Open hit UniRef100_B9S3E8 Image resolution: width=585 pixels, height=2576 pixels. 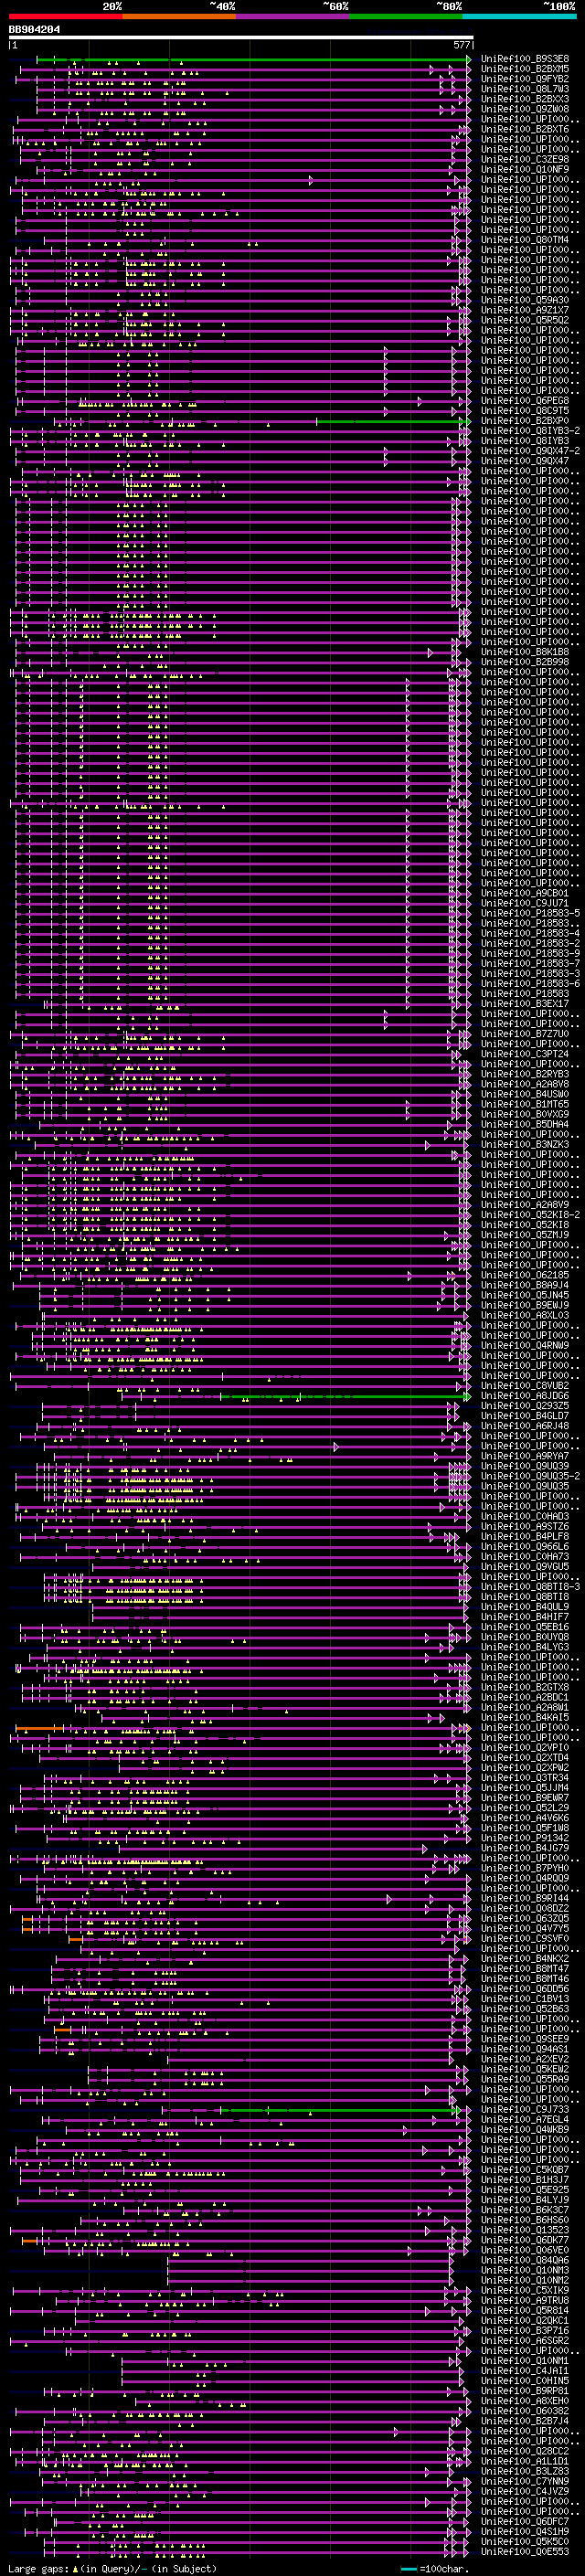525,59
